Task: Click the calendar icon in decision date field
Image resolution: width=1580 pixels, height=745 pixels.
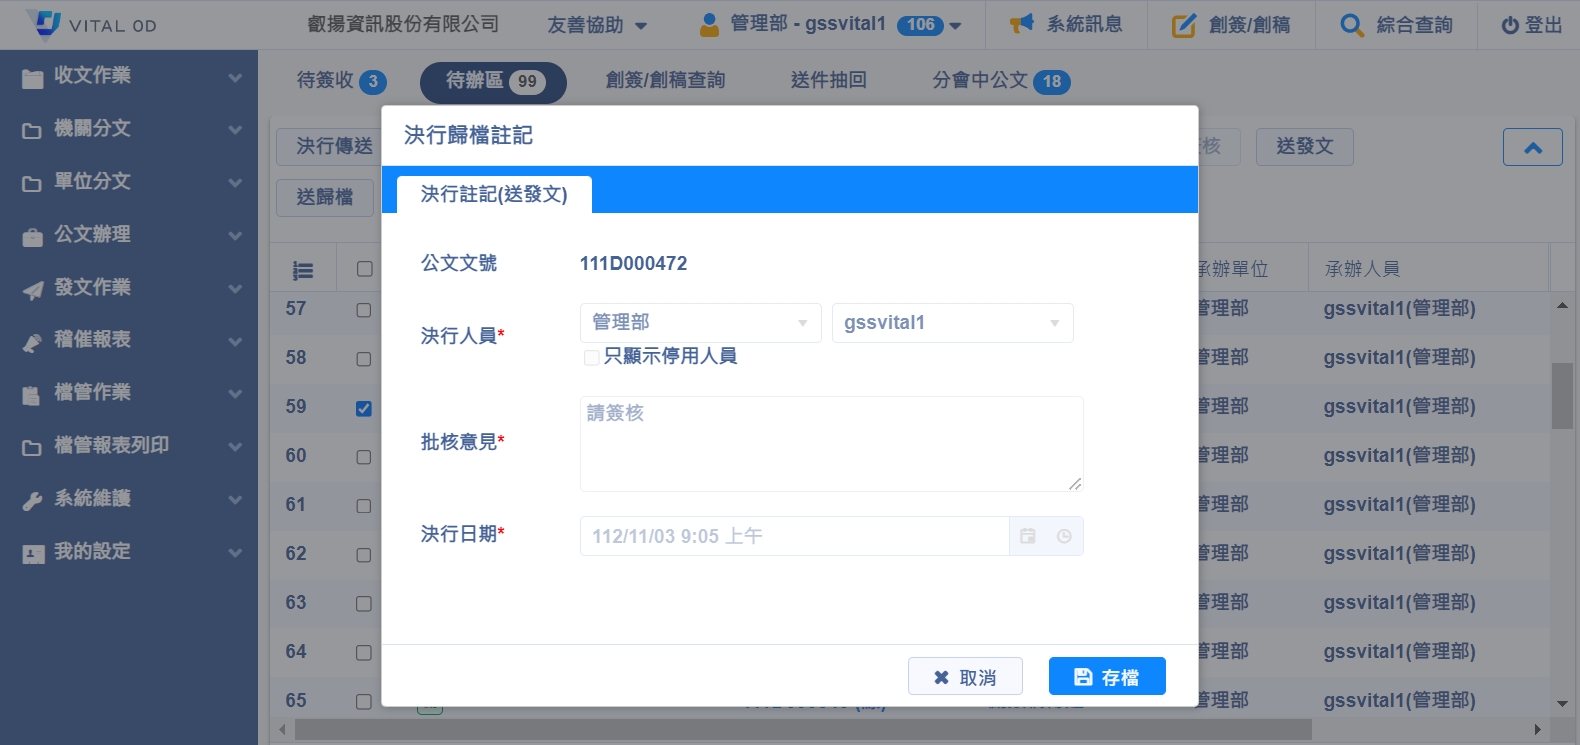Action: [x=1028, y=536]
